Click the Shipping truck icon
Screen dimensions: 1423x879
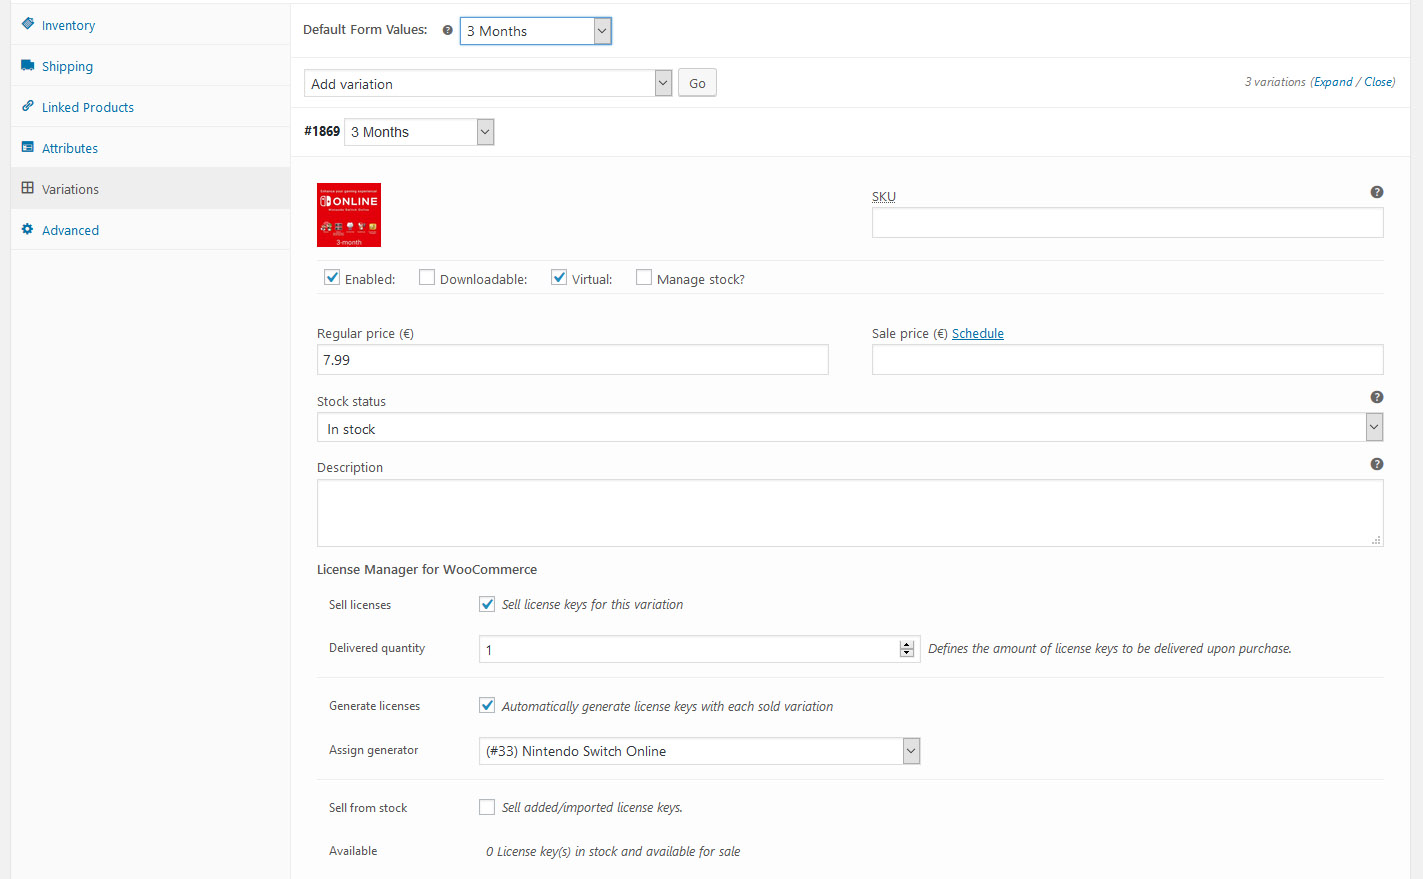(x=28, y=65)
